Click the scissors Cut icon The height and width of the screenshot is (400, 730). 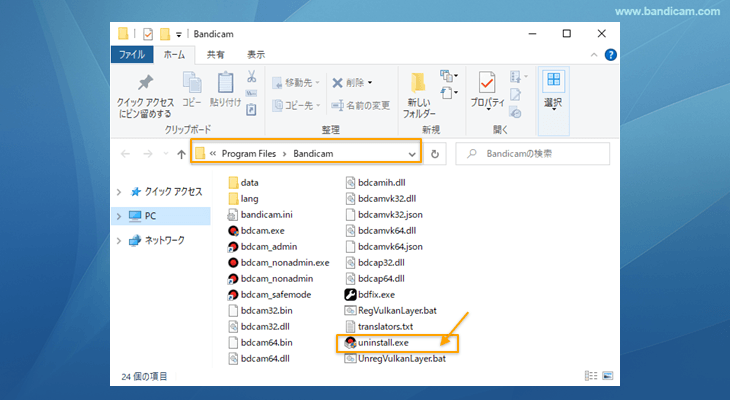point(251,76)
